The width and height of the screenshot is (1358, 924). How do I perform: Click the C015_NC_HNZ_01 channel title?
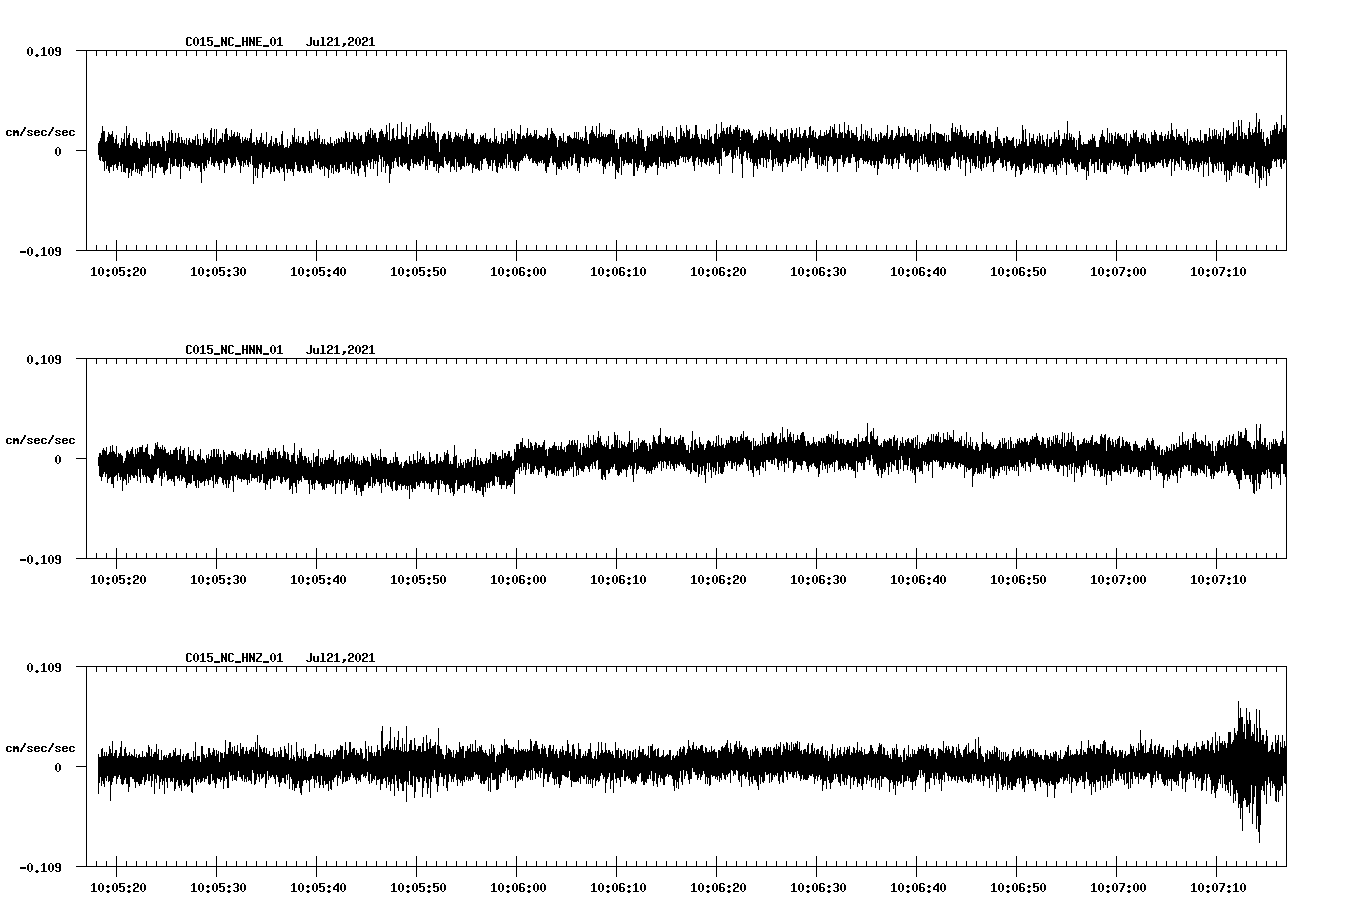234,658
